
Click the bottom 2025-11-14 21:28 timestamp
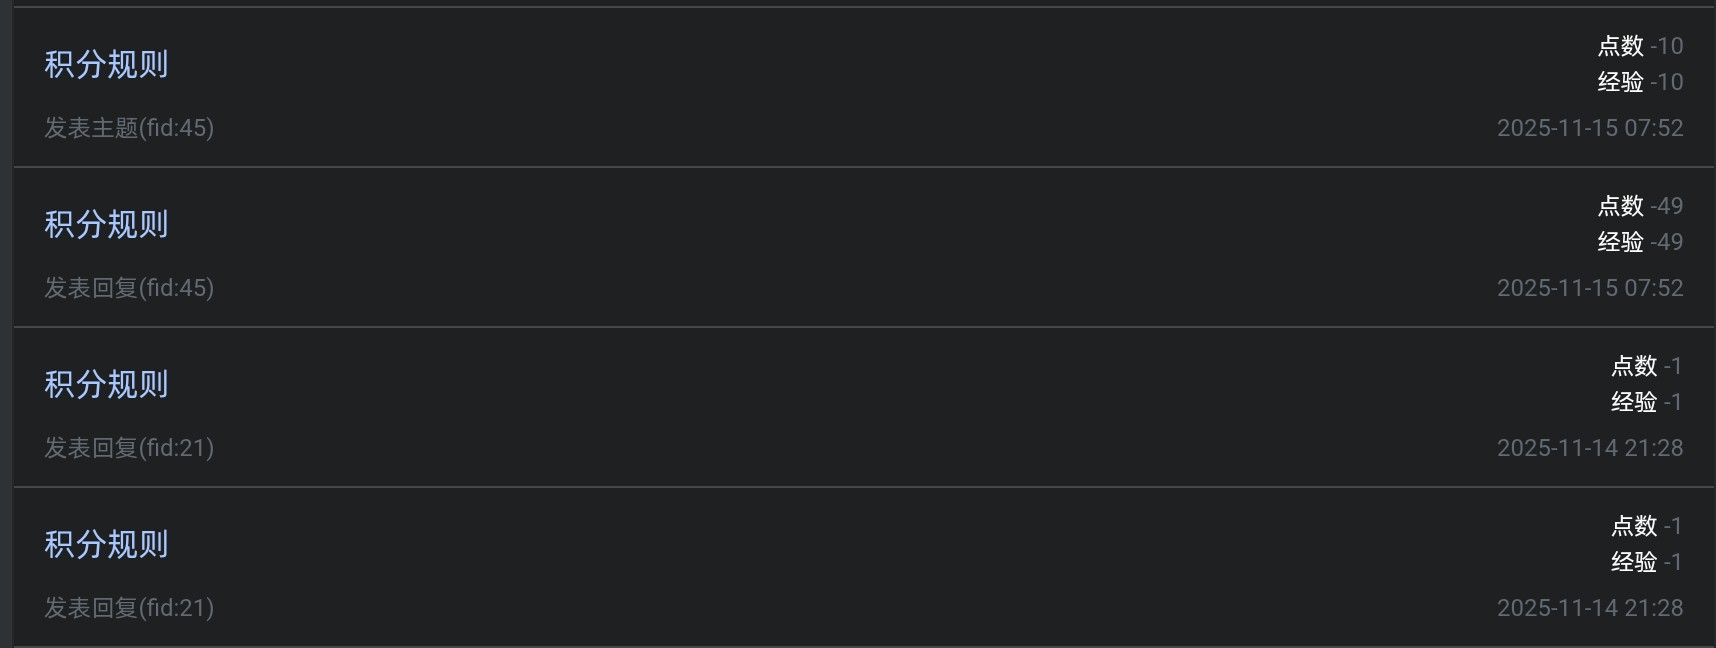click(x=1589, y=608)
